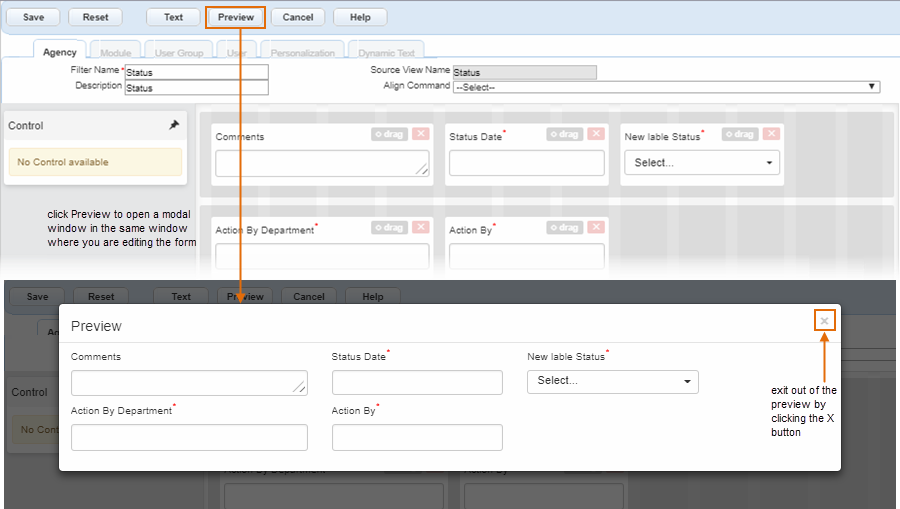Image resolution: width=900 pixels, height=509 pixels.
Task: Click the pin icon in Control panel
Action: (x=174, y=125)
